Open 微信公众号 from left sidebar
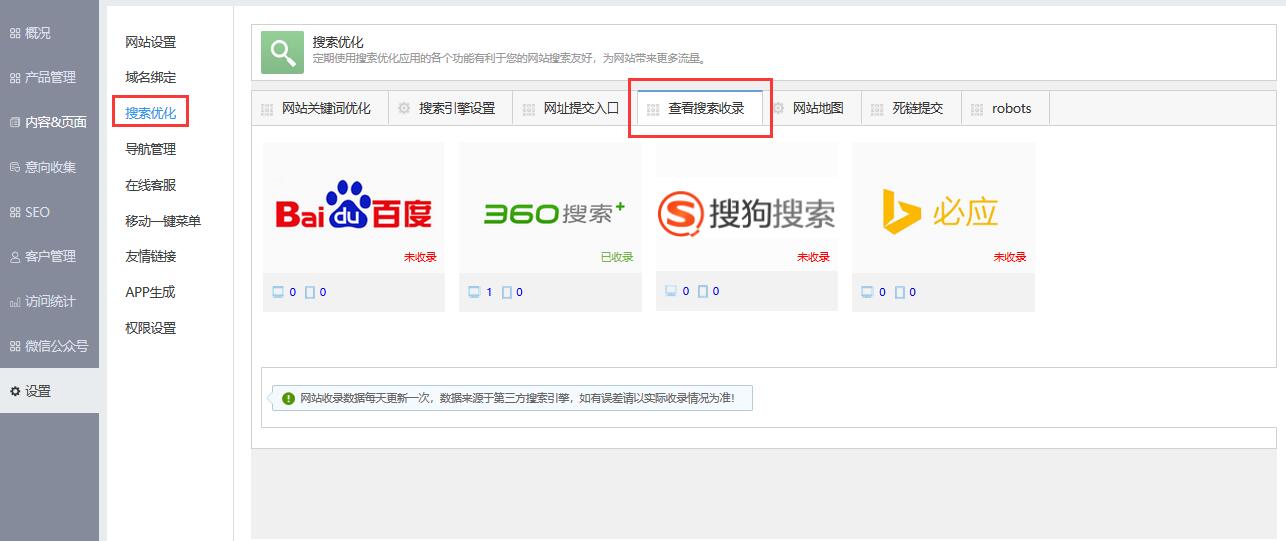 [x=56, y=346]
